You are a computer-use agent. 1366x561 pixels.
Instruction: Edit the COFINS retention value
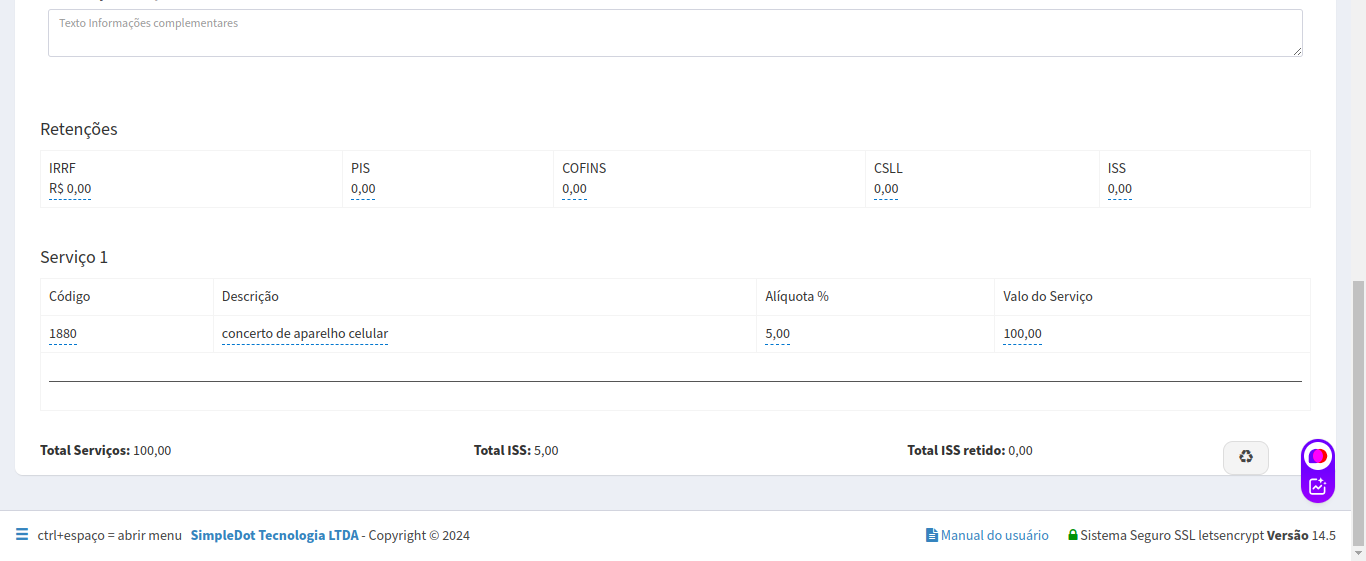[574, 188]
